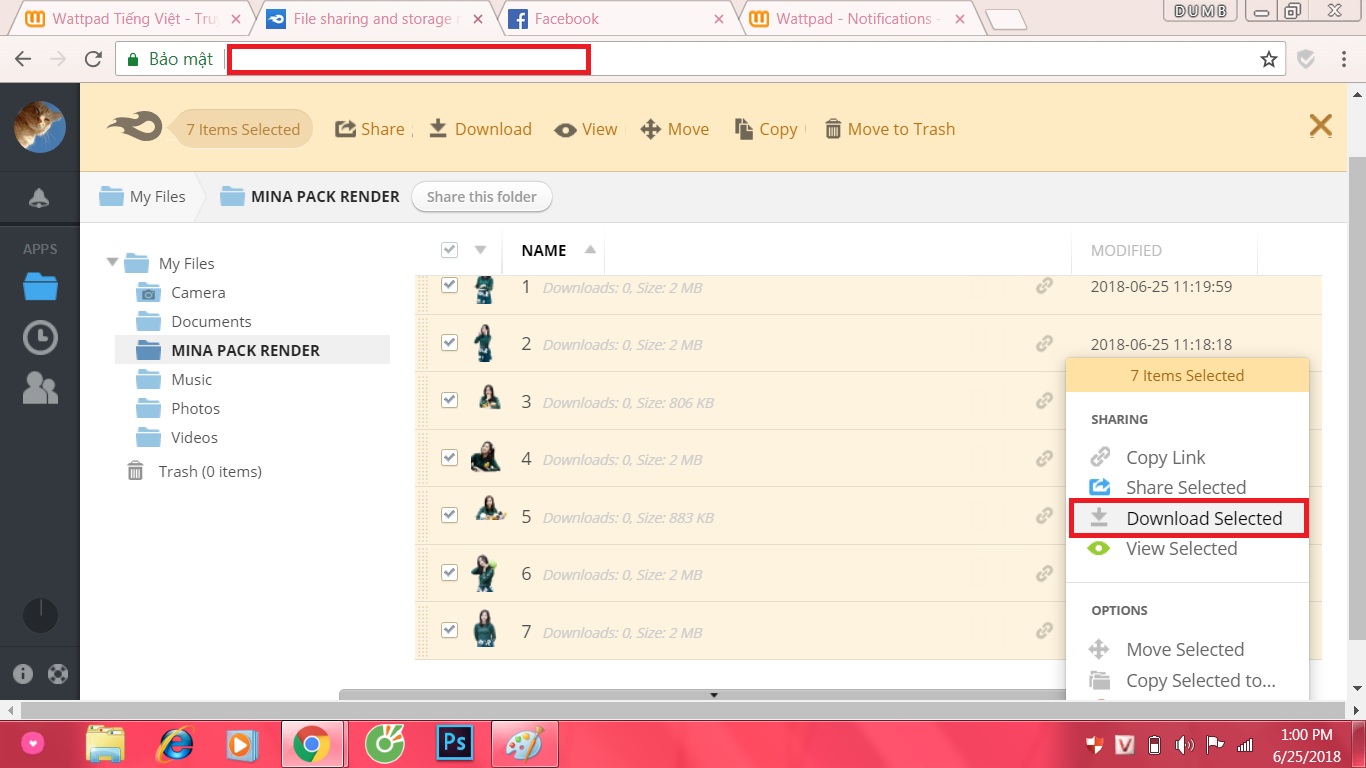Uncheck the checkbox for file 2

tap(449, 342)
